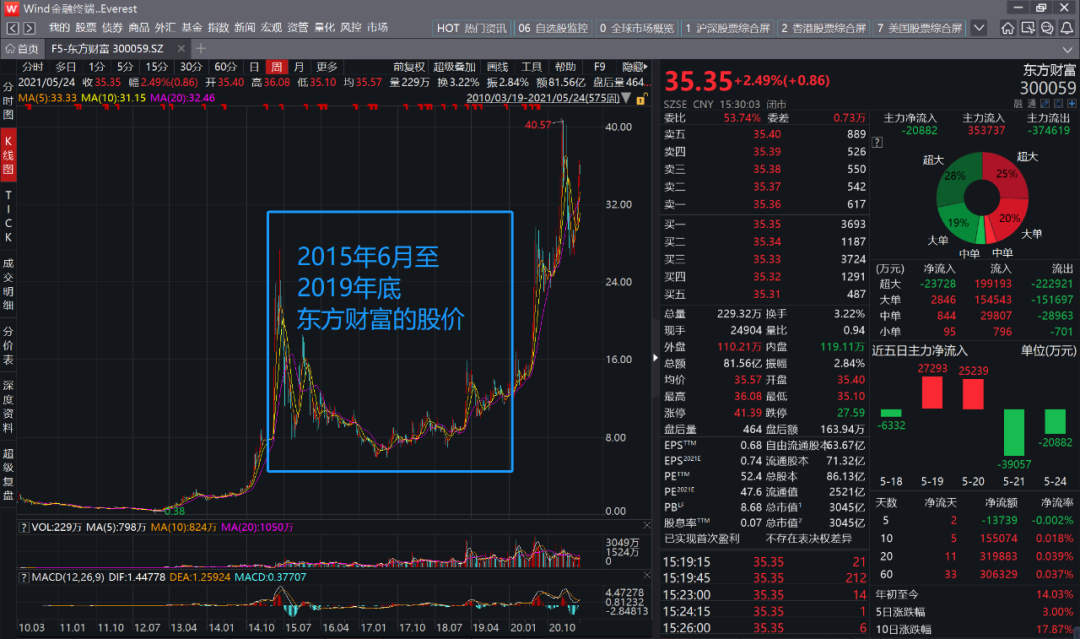Open the 前复权 adjustment dropdown
Viewport: 1080px width, 639px height.
coord(409,67)
